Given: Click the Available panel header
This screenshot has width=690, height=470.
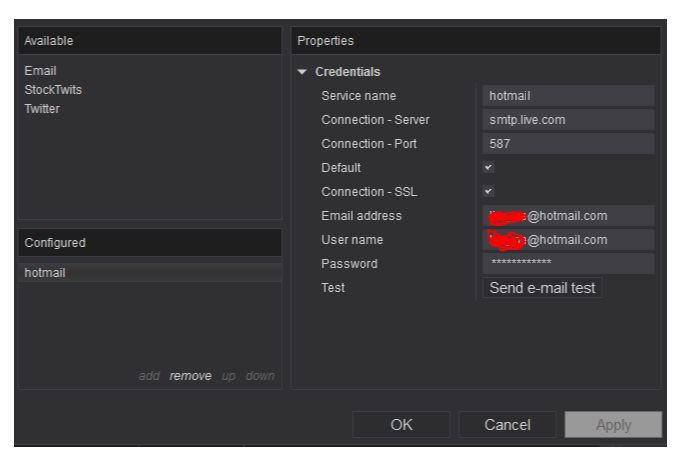Looking at the screenshot, I should click(150, 40).
